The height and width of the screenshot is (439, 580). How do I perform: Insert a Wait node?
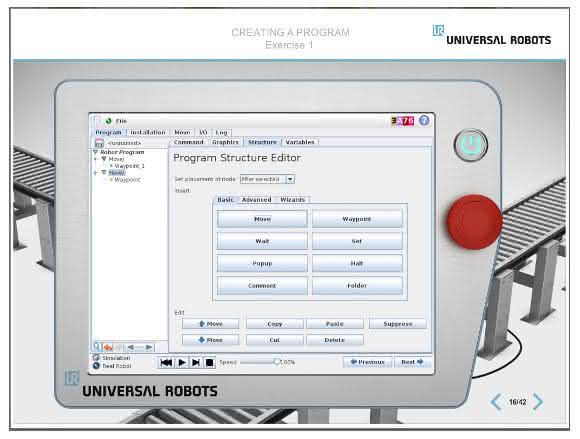click(x=262, y=241)
